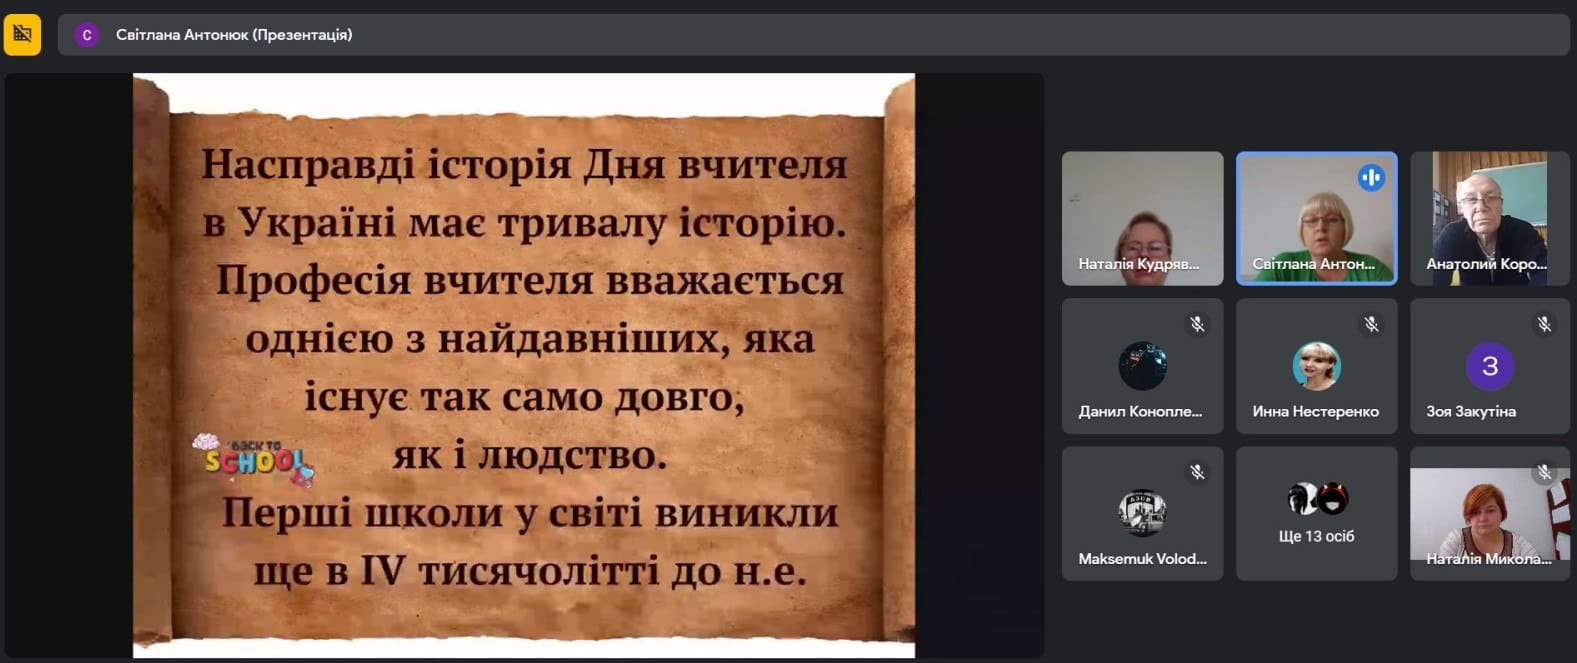Image resolution: width=1577 pixels, height=663 pixels.
Task: Click the name label Зоя Закутіна
Action: pos(1471,412)
